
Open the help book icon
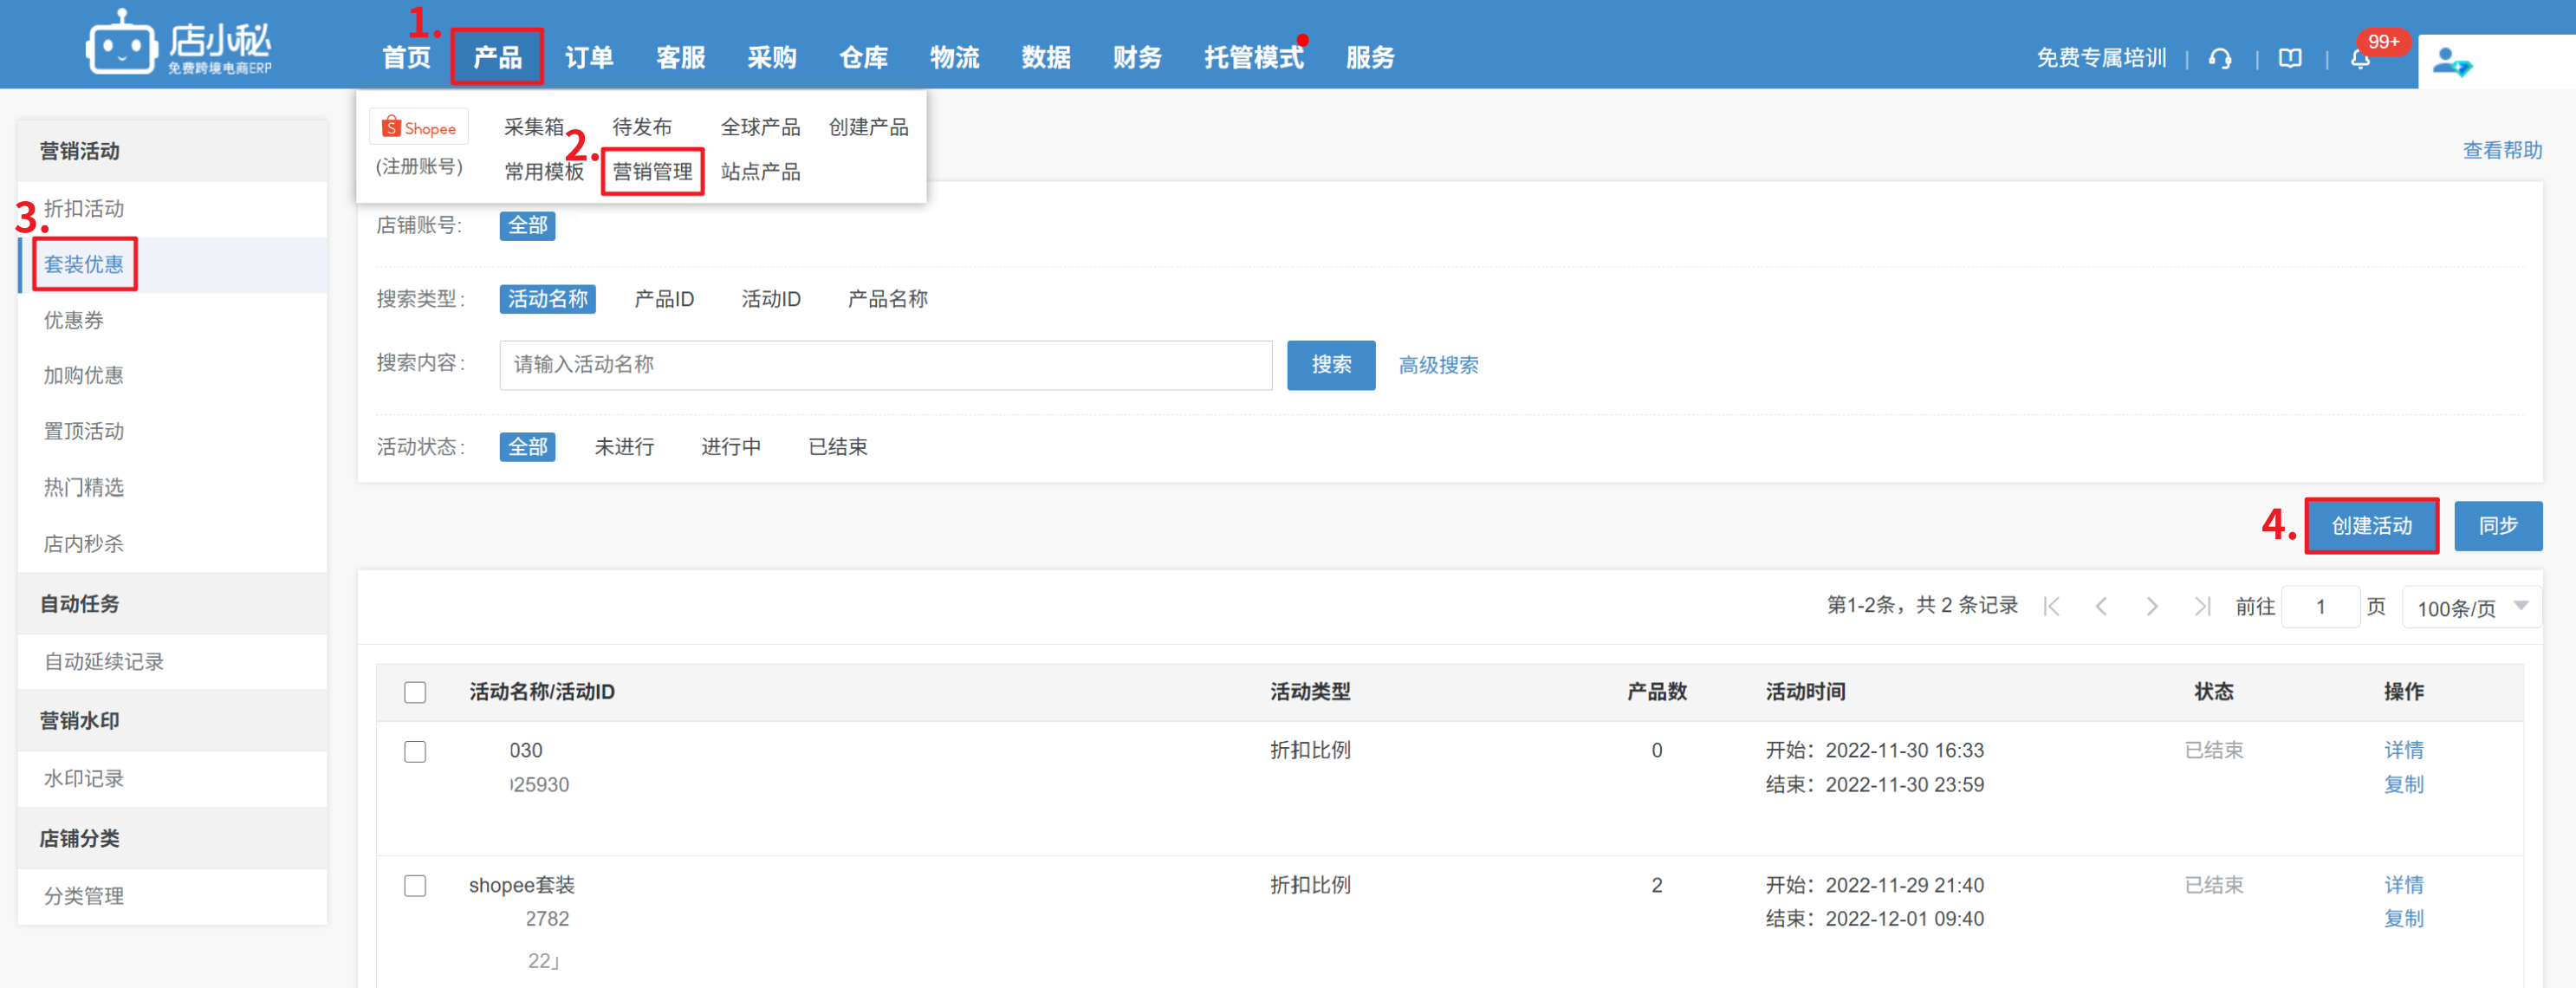[x=2290, y=59]
